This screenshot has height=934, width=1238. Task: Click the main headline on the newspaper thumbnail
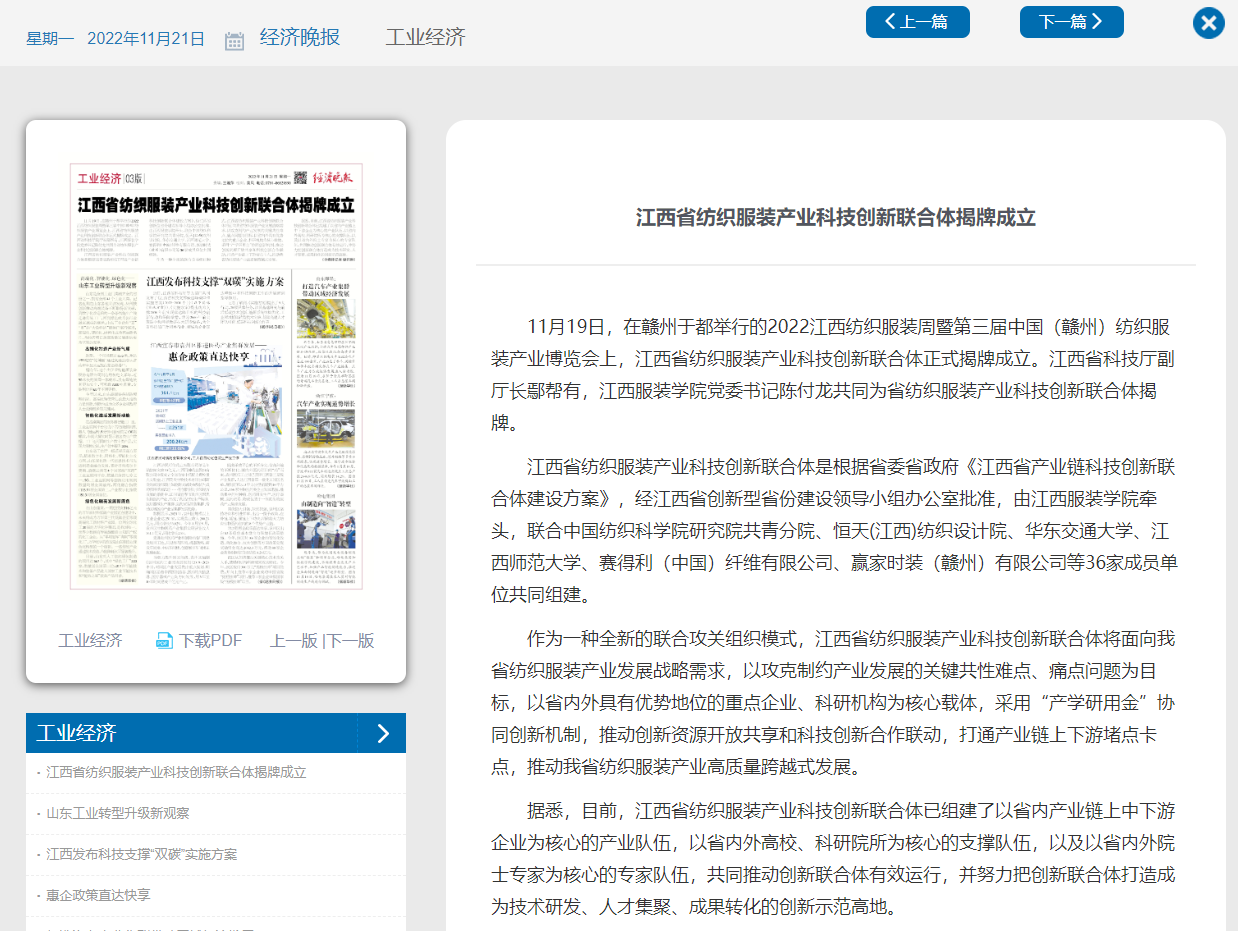coord(216,206)
